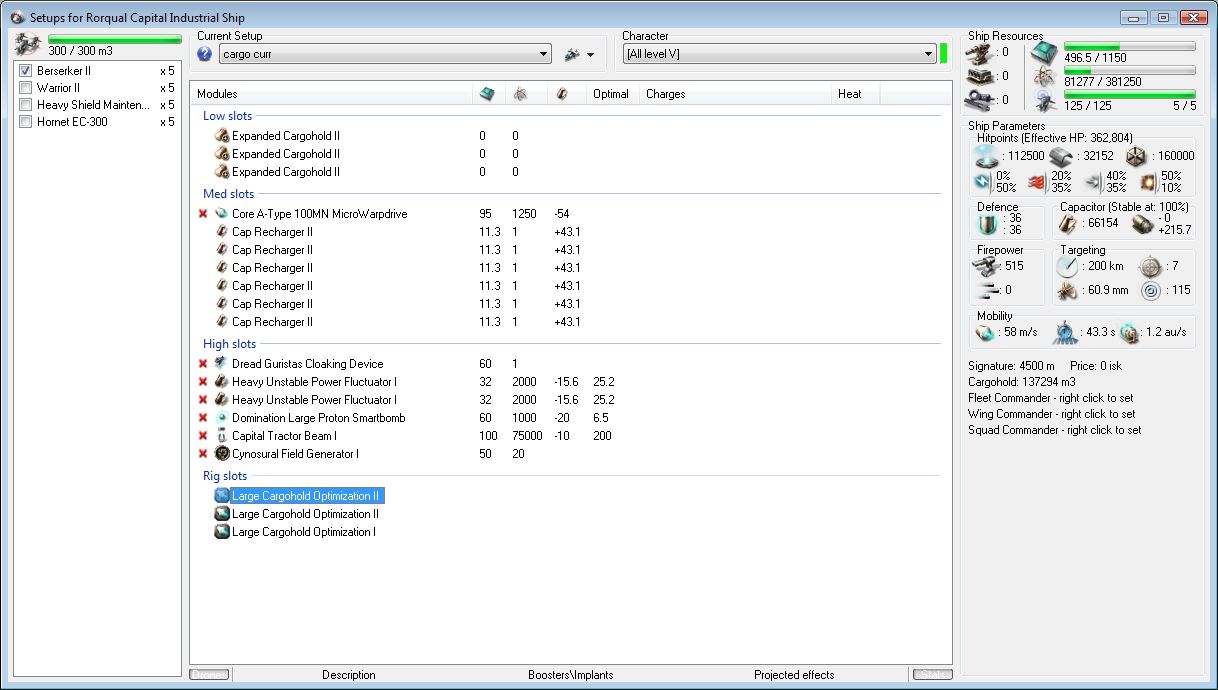Click the Modules column header
Image resolution: width=1218 pixels, height=690 pixels.
pos(331,94)
